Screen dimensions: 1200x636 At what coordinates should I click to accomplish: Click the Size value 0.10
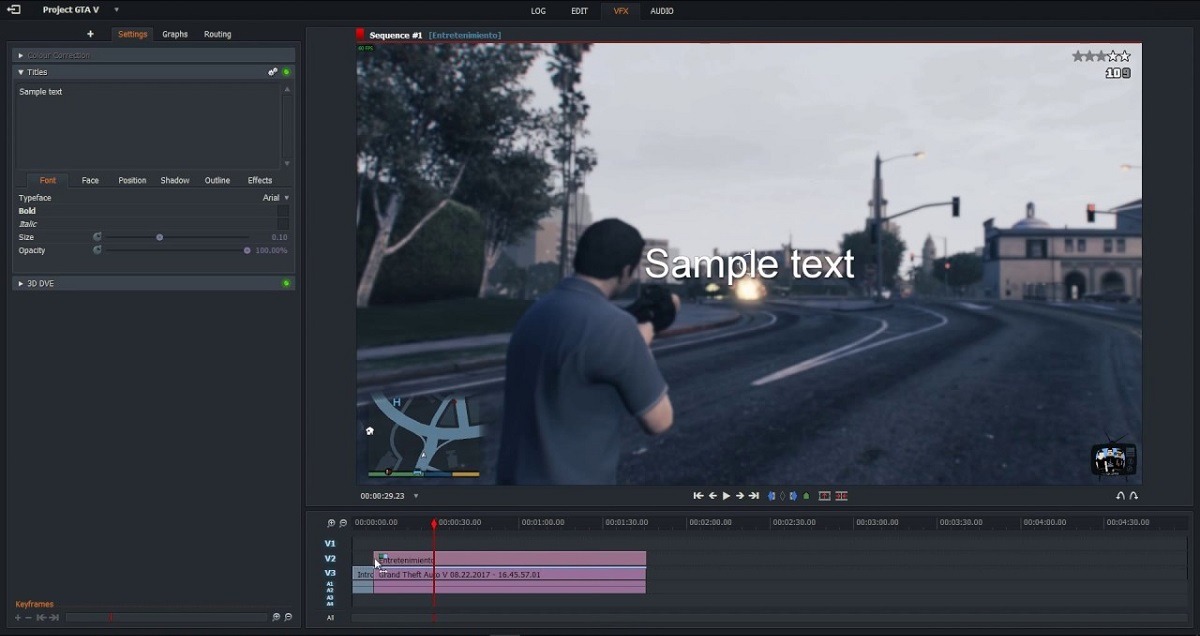tap(279, 237)
